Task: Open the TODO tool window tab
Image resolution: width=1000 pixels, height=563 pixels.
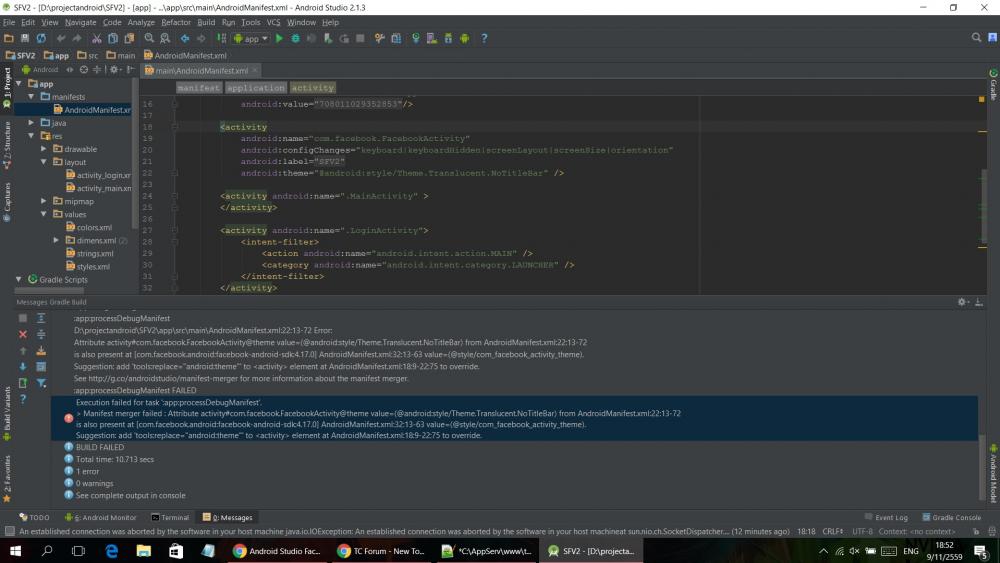Action: 34,518
